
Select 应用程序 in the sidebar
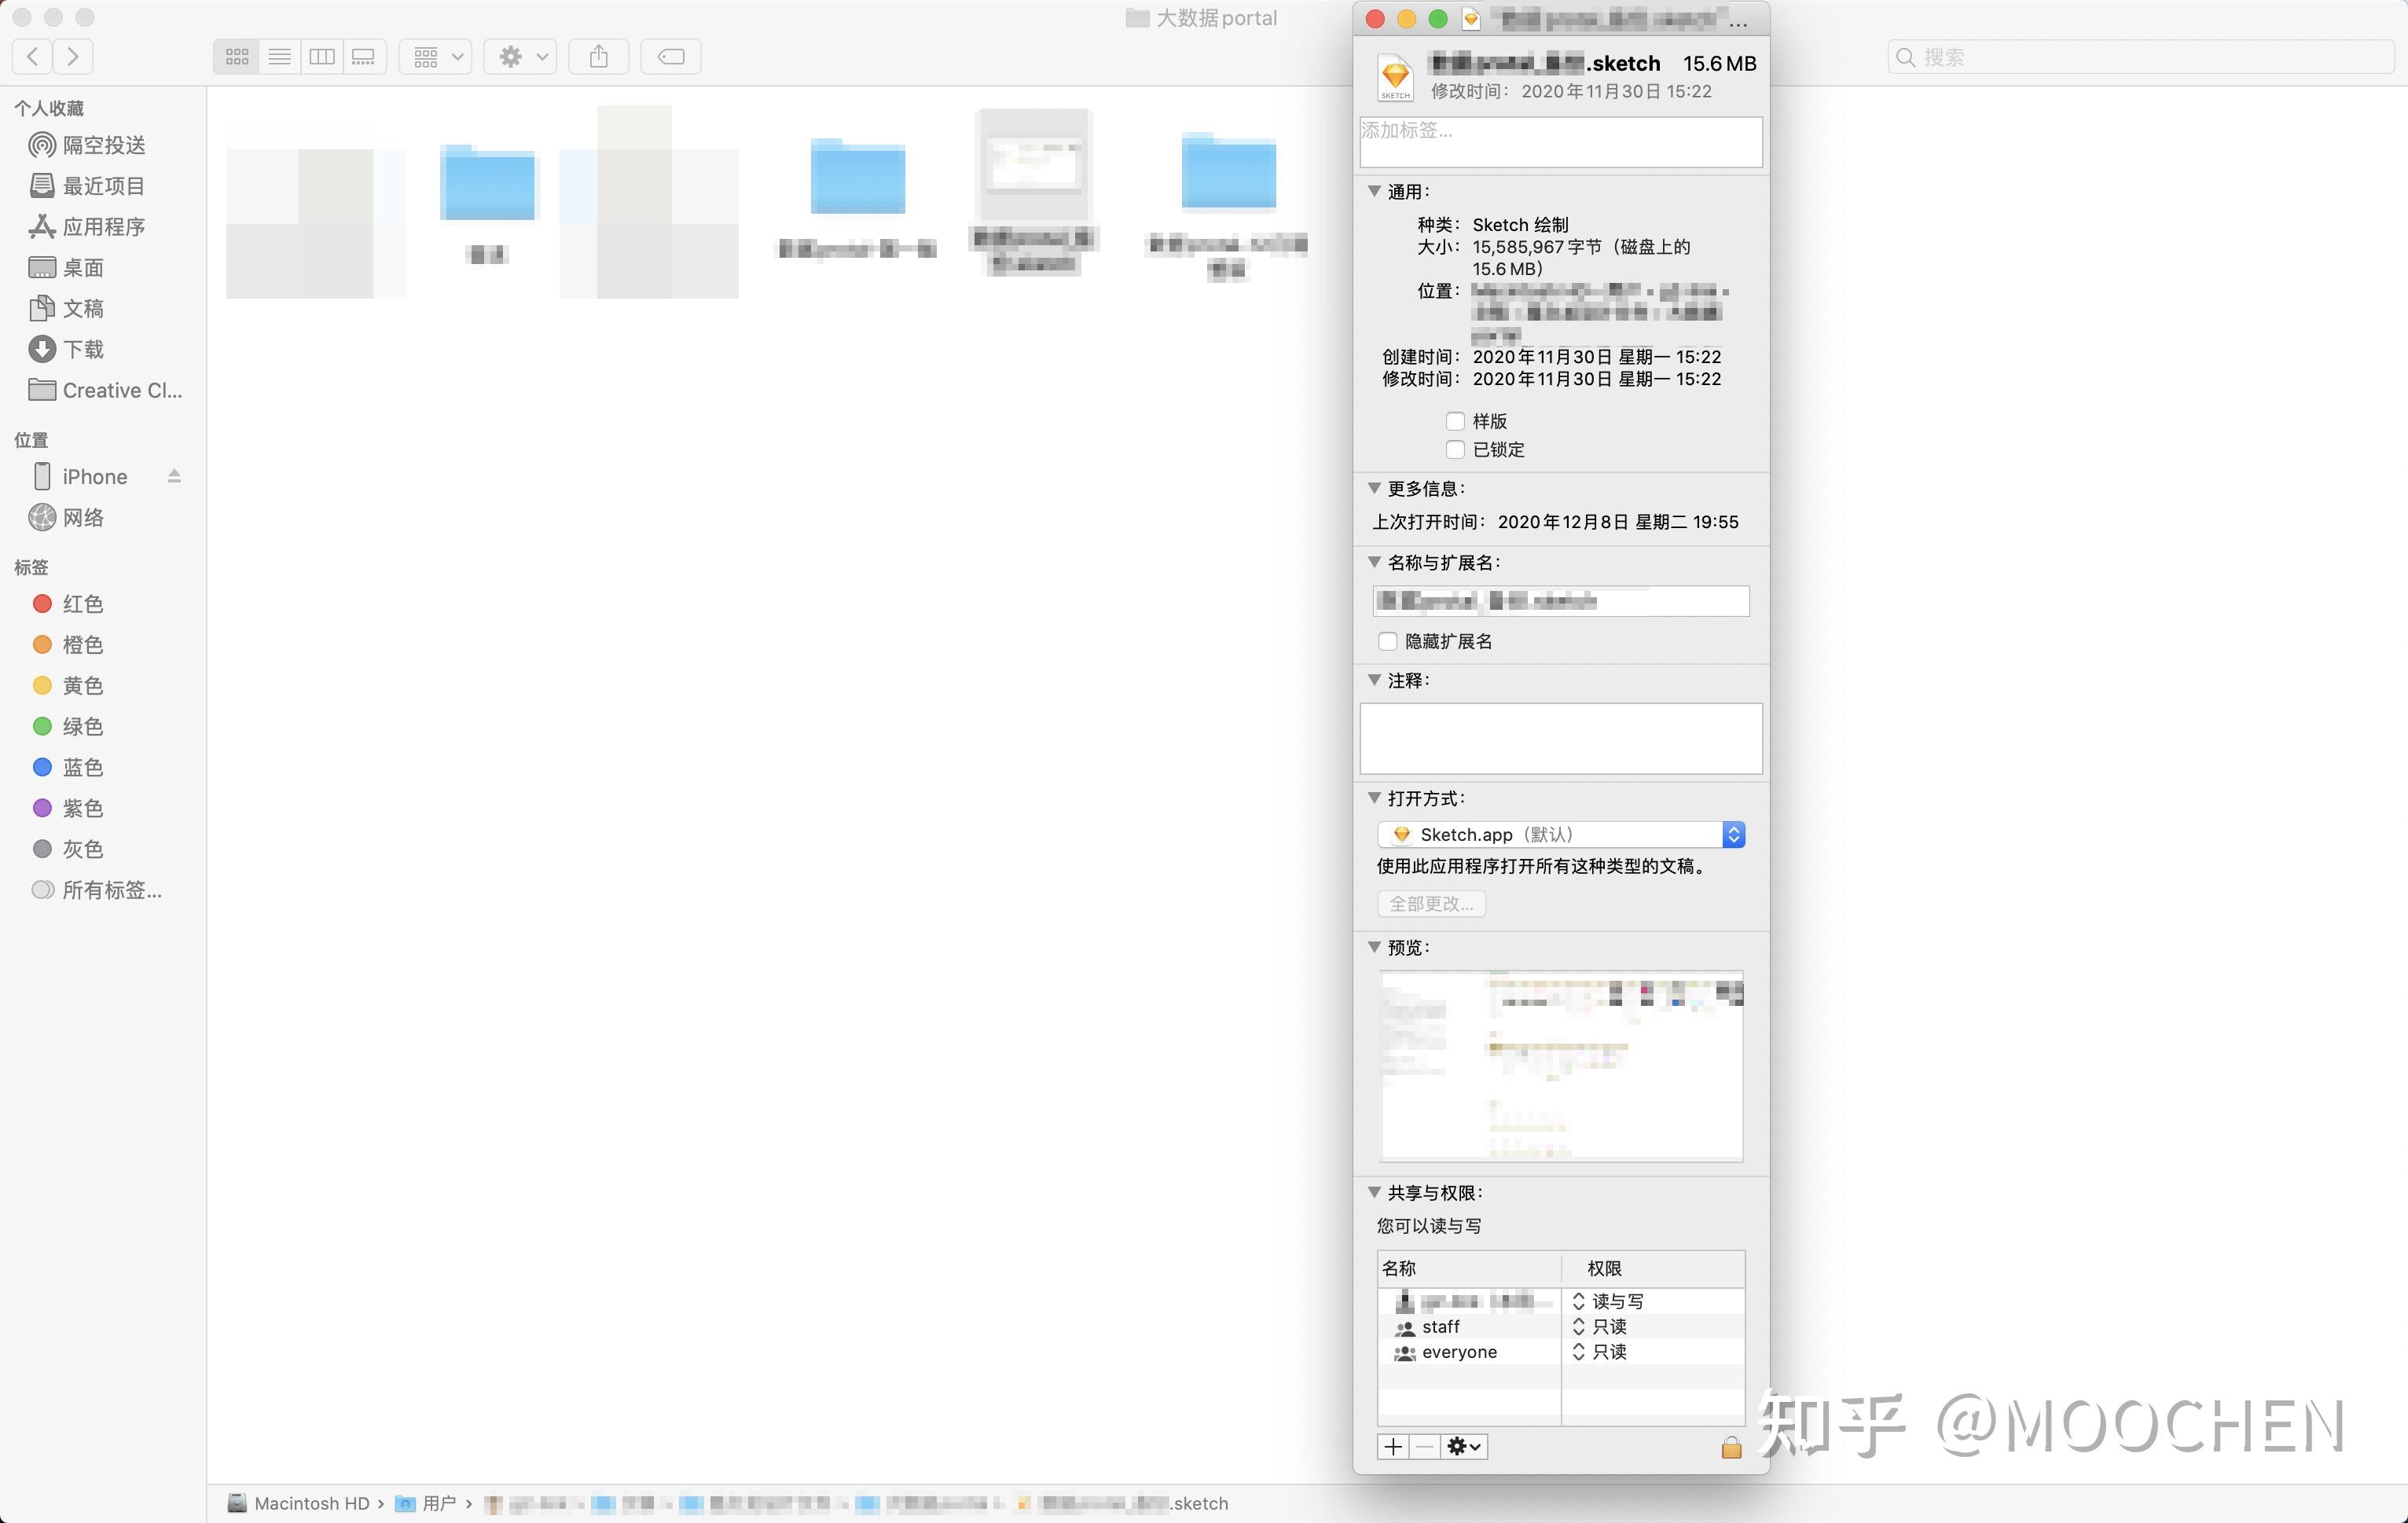coord(103,227)
